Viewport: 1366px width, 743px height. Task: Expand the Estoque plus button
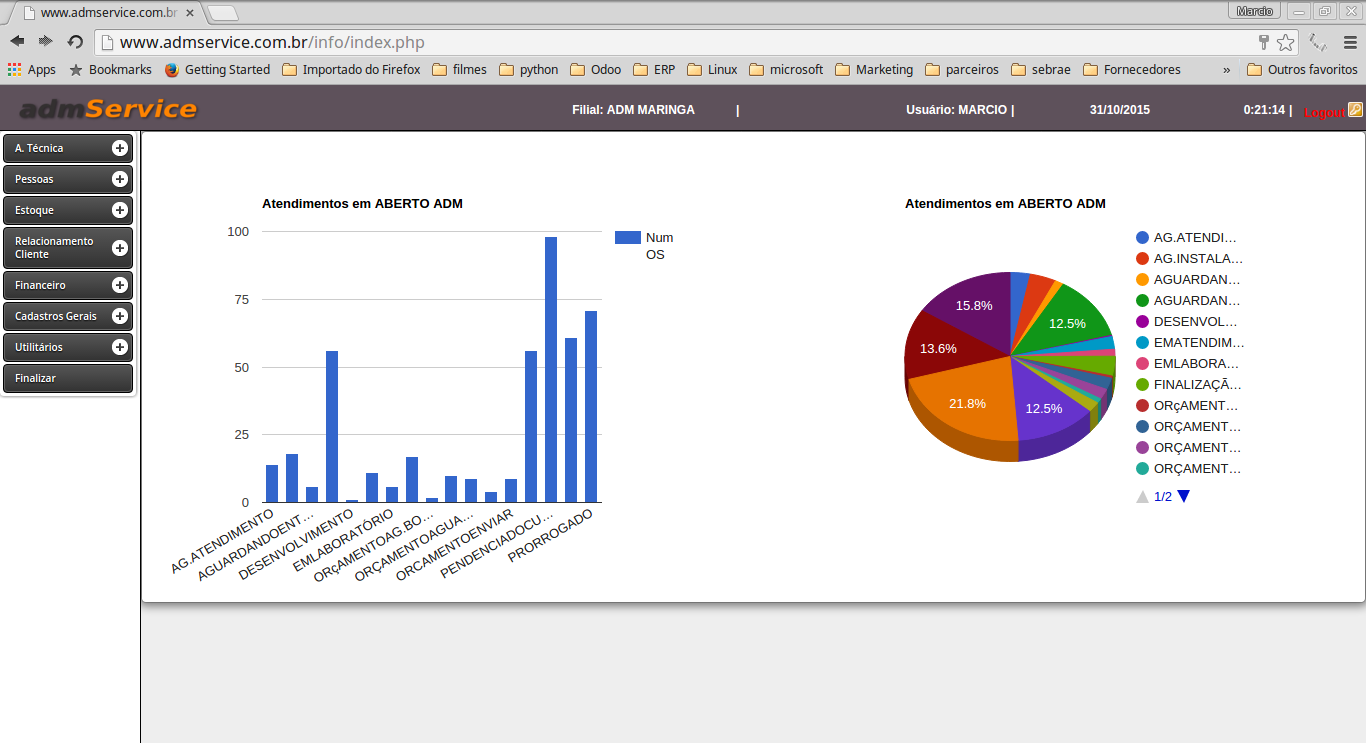(x=120, y=210)
